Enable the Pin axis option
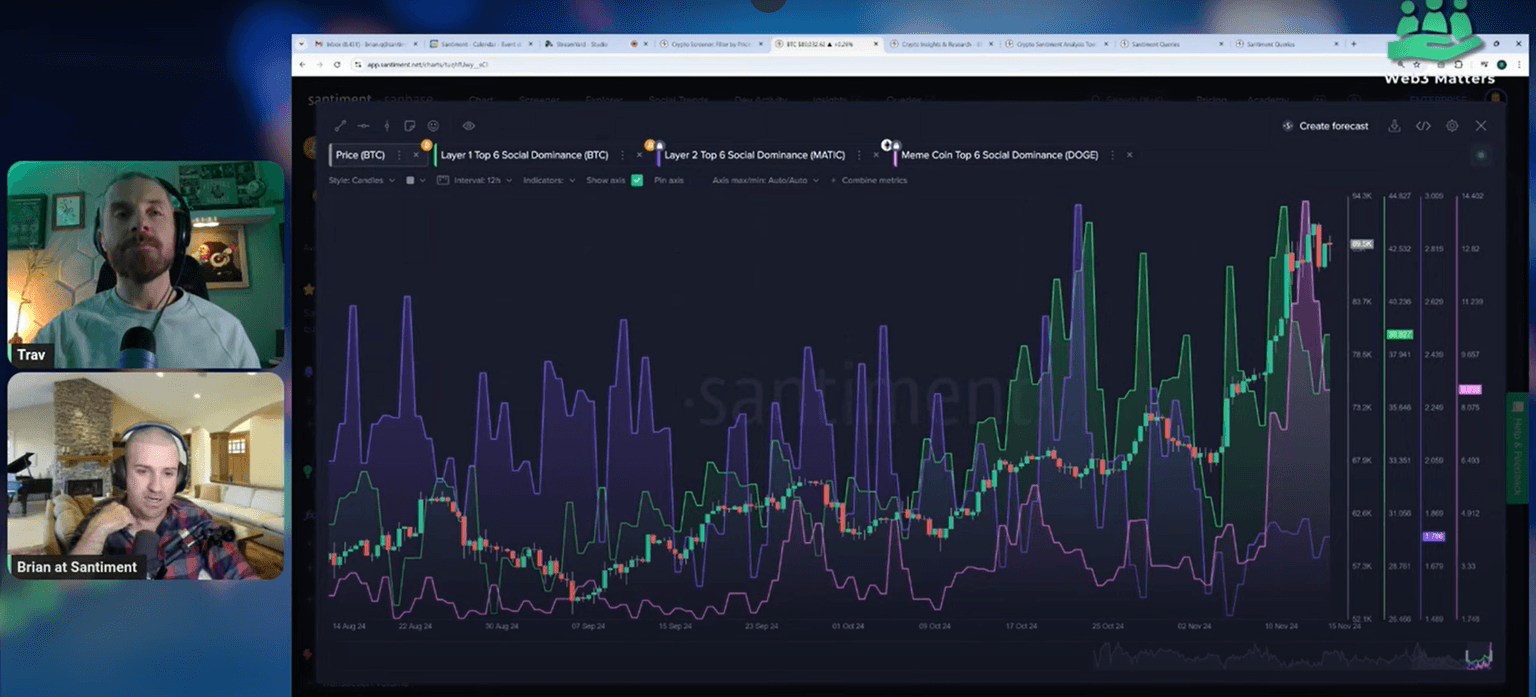The image size is (1536, 697). pyautogui.click(x=668, y=180)
